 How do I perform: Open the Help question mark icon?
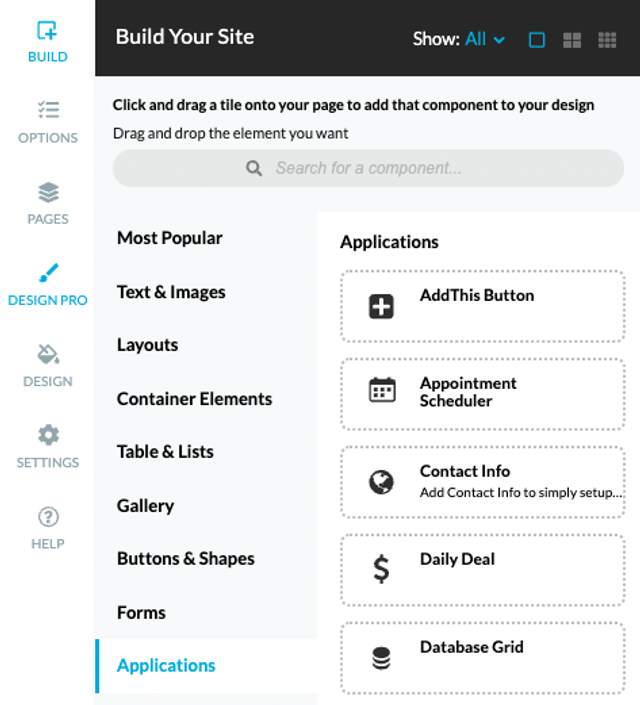pyautogui.click(x=48, y=517)
